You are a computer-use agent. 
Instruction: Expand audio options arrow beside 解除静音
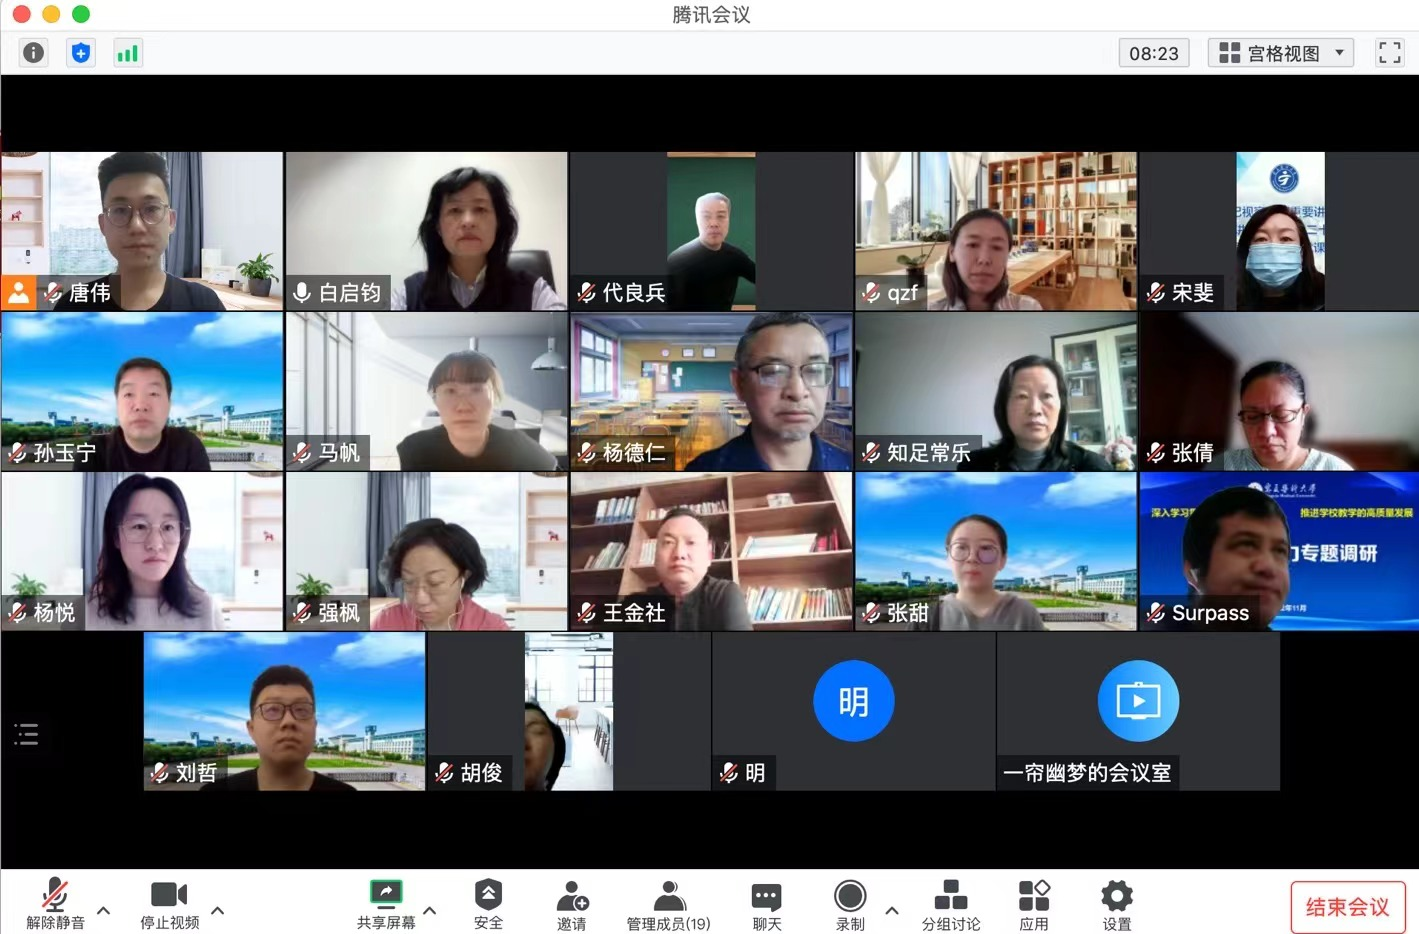coord(103,910)
